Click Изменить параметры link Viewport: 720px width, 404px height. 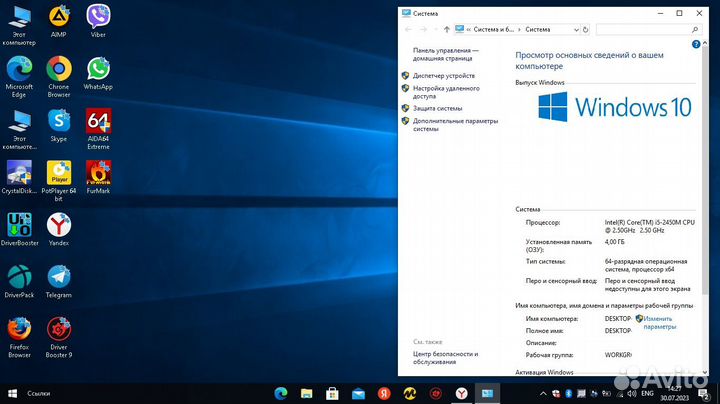point(658,322)
